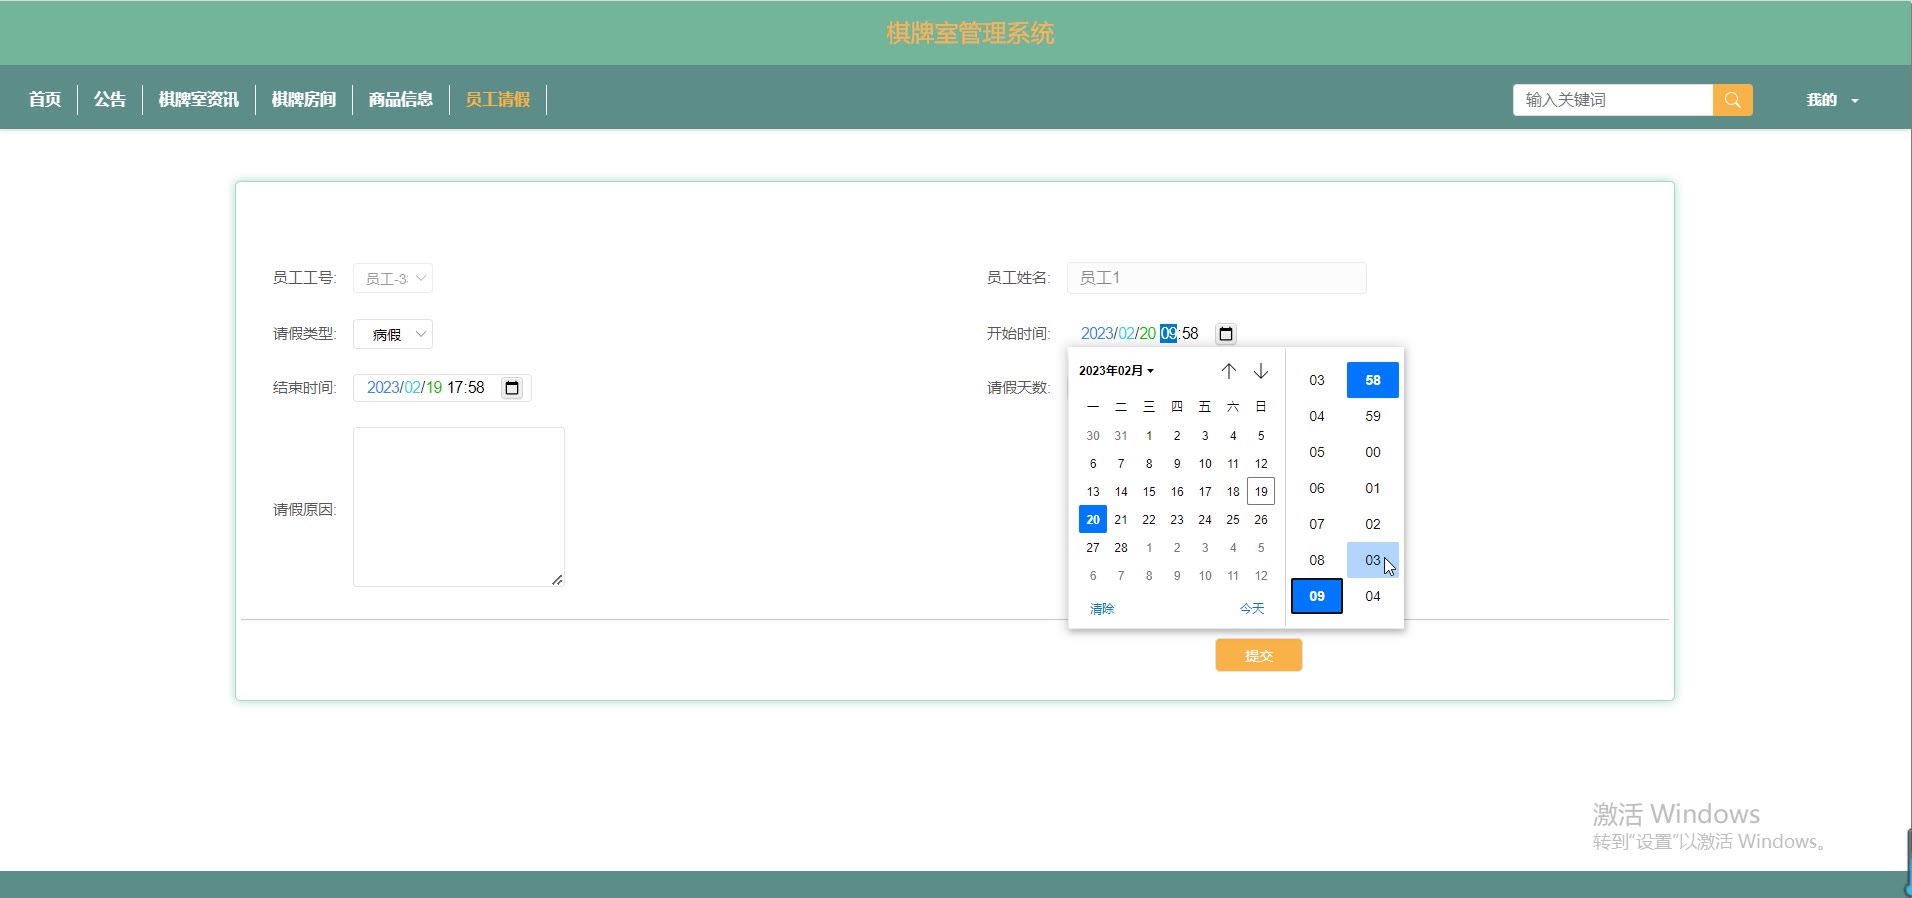
Task: Select February 25 in the calendar
Action: point(1233,519)
